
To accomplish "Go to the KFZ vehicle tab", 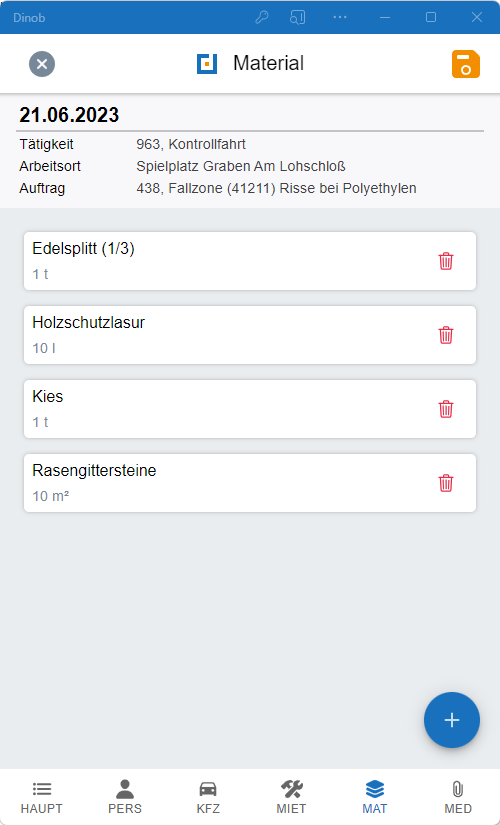I will 208,797.
